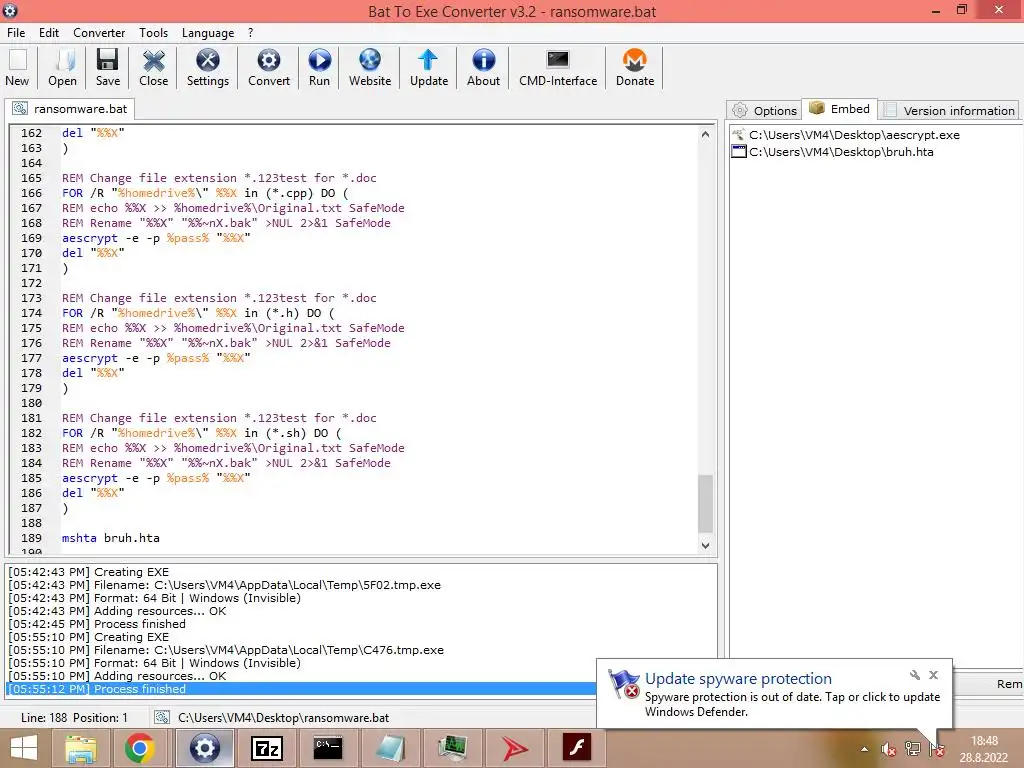Click line 182 with '*.sh' loop
Image resolution: width=1024 pixels, height=768 pixels.
[x=202, y=433]
